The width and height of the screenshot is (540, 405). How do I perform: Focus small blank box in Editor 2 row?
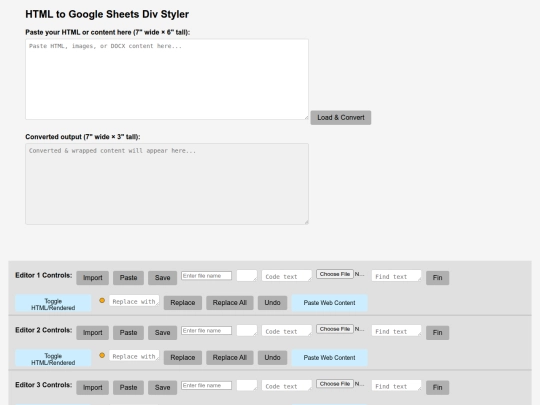(247, 330)
